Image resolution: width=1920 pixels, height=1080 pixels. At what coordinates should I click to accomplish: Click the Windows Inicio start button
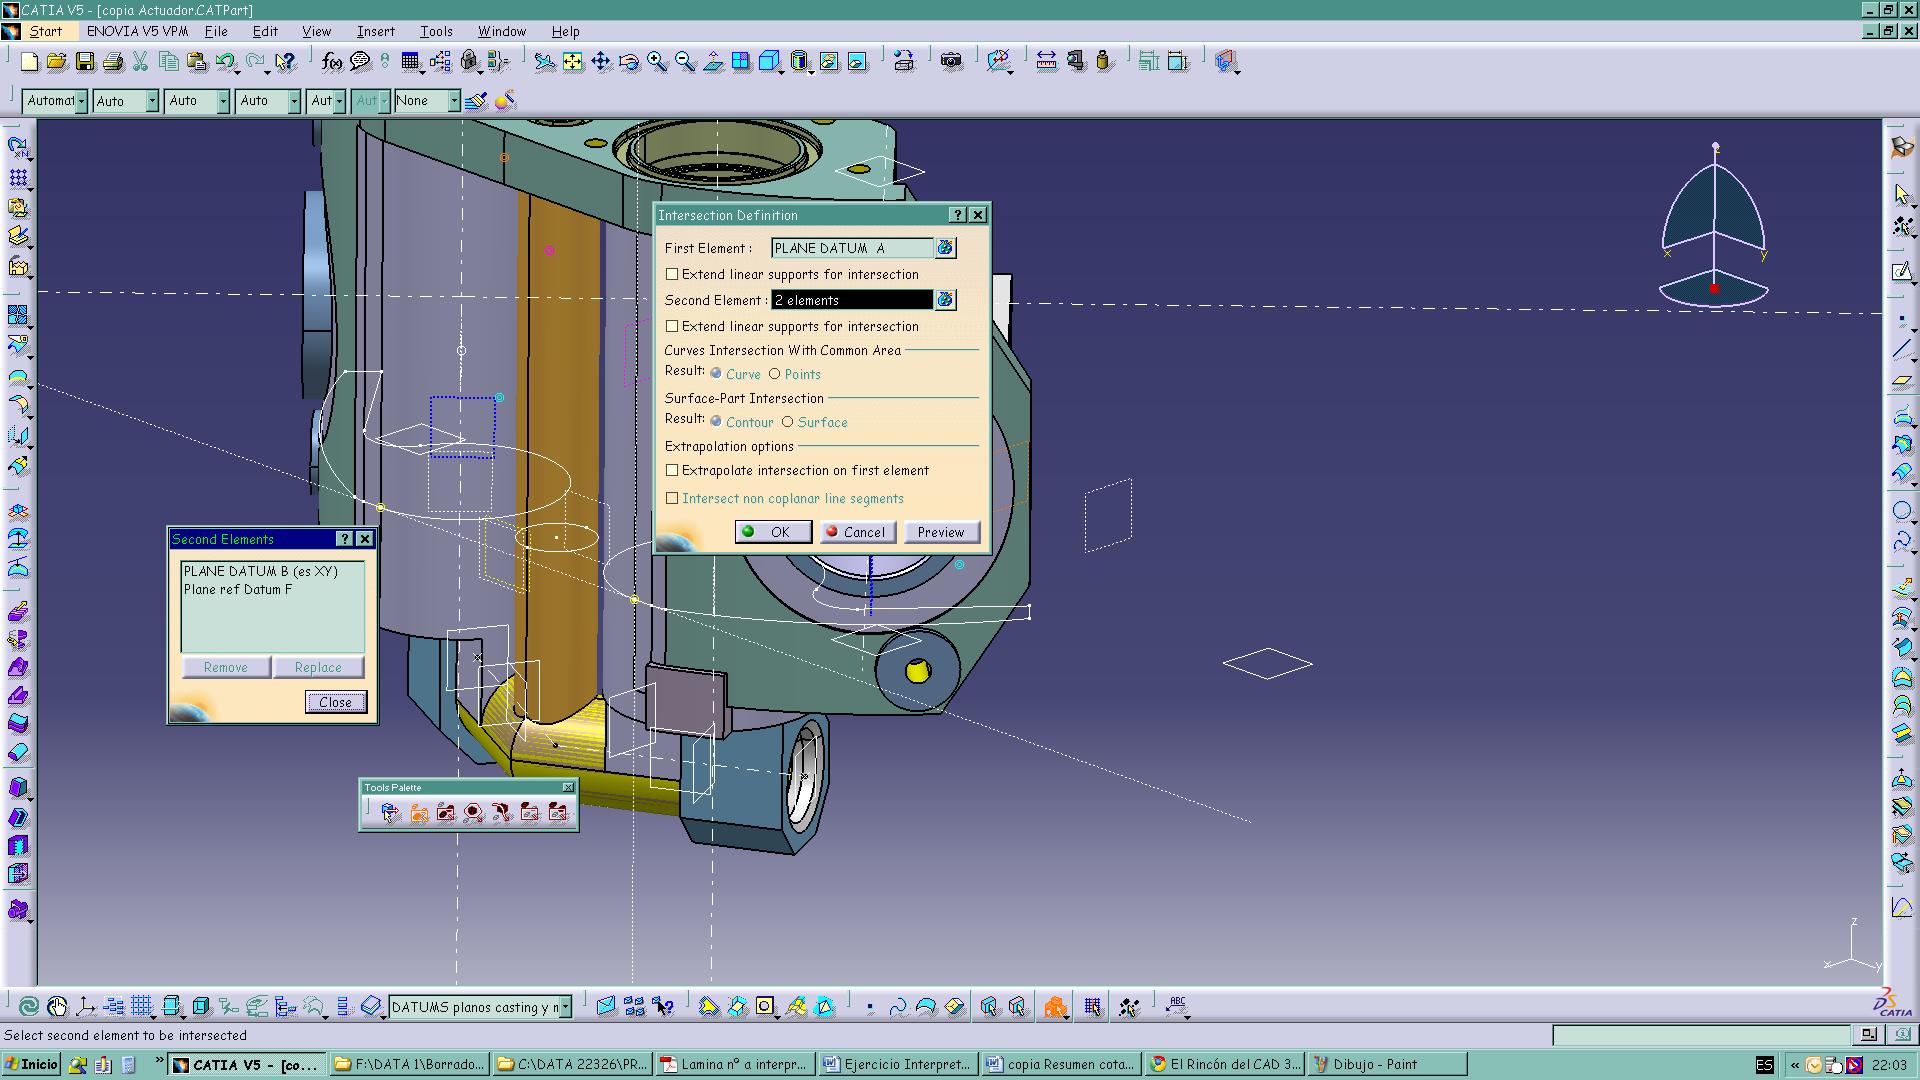tap(32, 1064)
